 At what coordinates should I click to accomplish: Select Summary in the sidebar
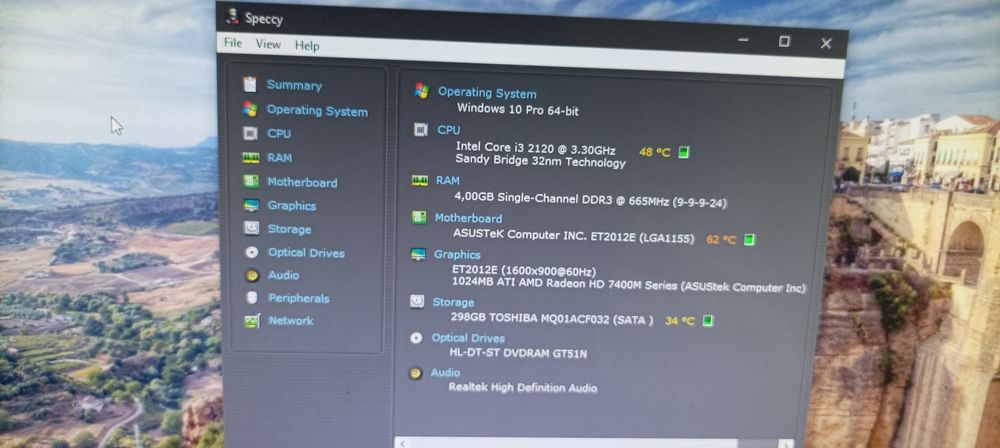point(294,85)
